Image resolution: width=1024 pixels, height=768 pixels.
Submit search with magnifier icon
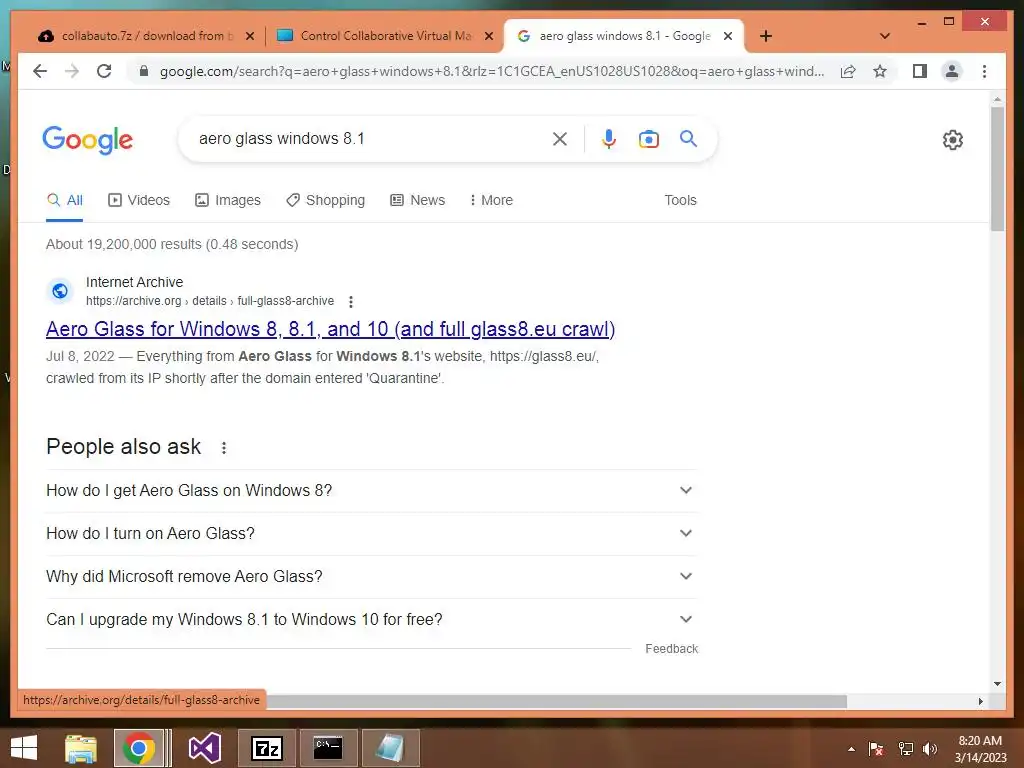[x=688, y=138]
